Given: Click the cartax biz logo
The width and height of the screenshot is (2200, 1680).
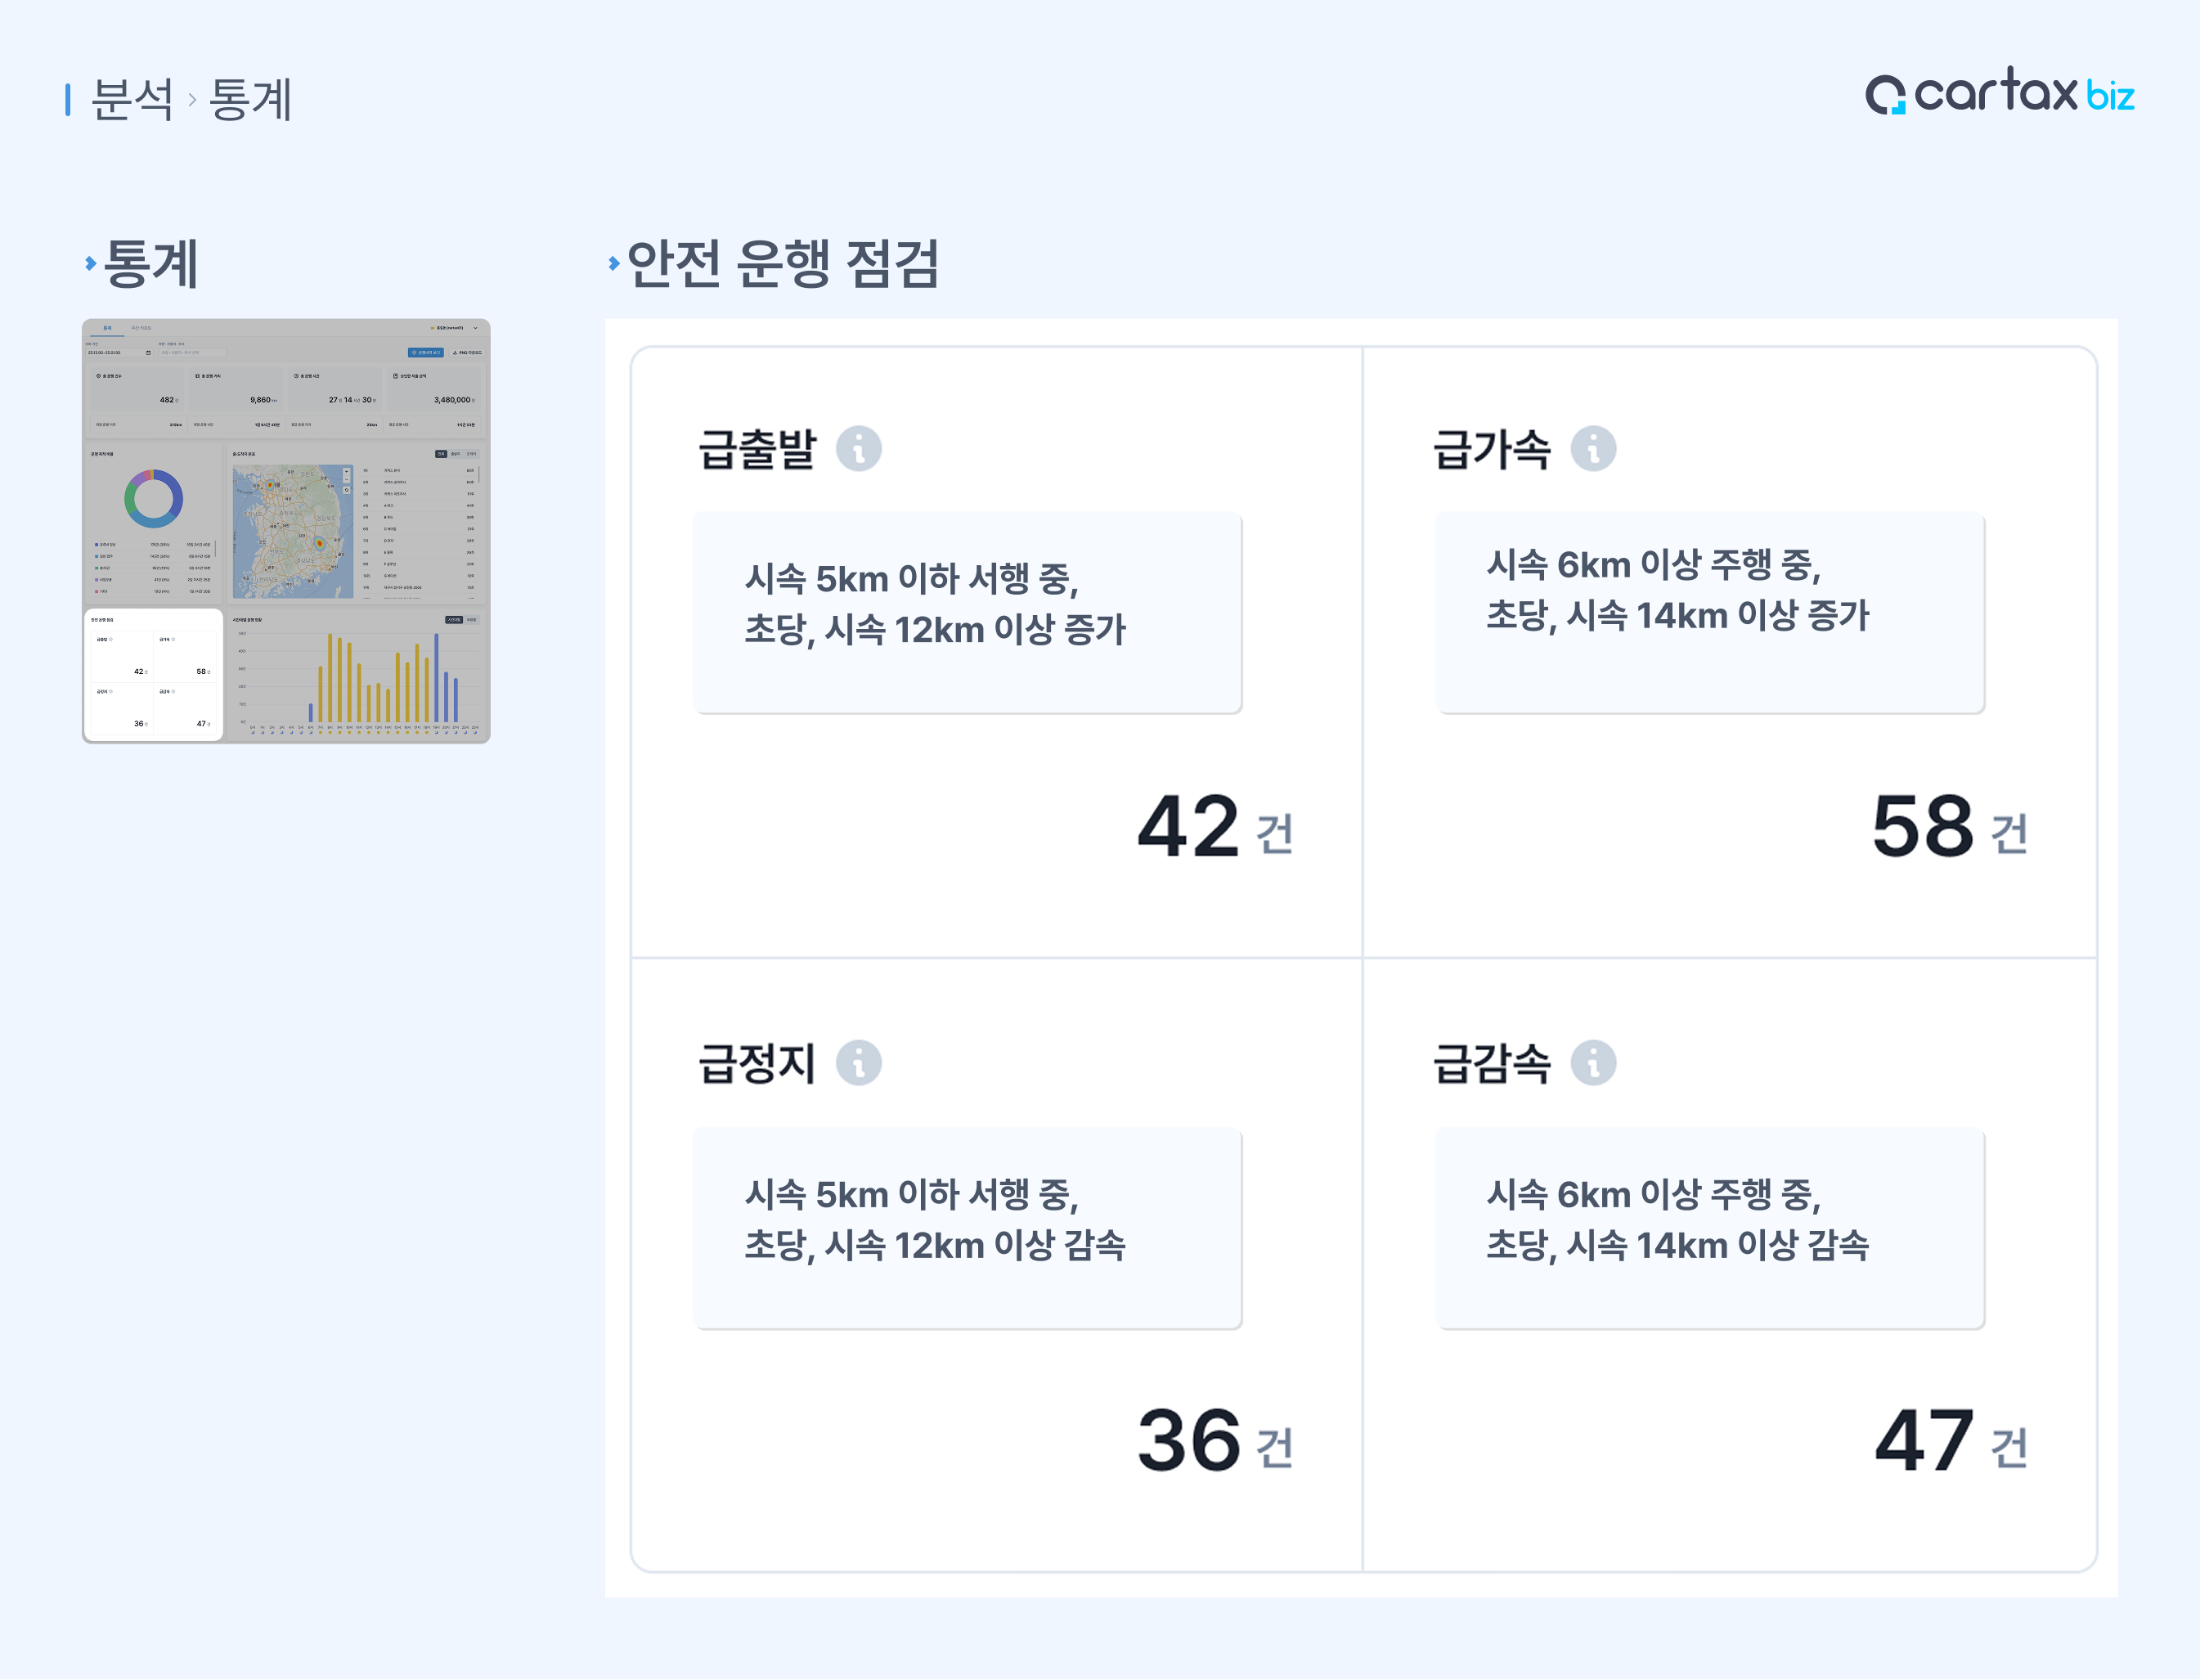Looking at the screenshot, I should 1999,95.
